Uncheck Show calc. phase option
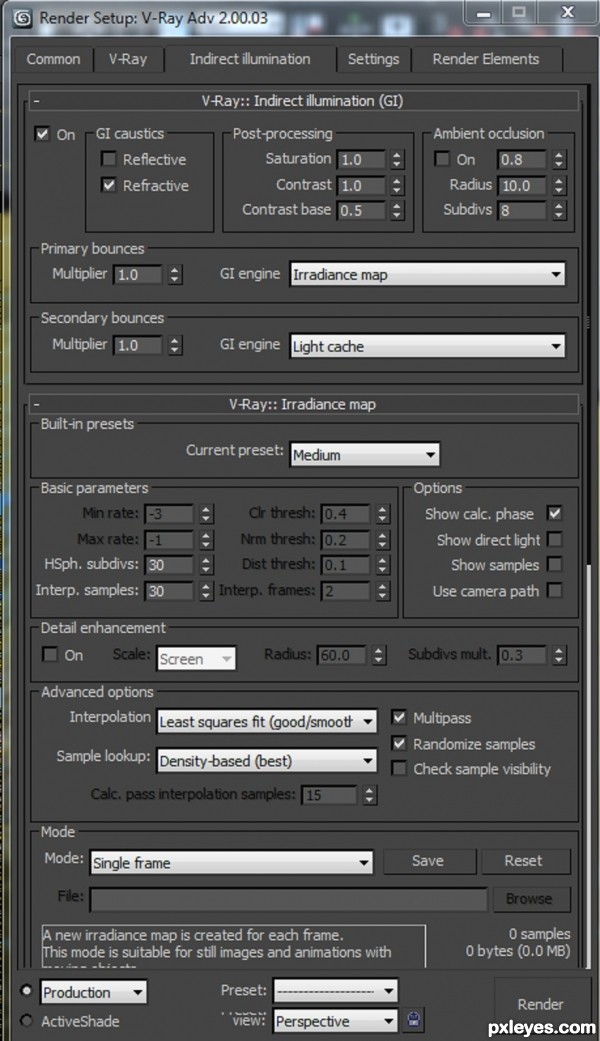This screenshot has width=600, height=1041. pyautogui.click(x=554, y=513)
